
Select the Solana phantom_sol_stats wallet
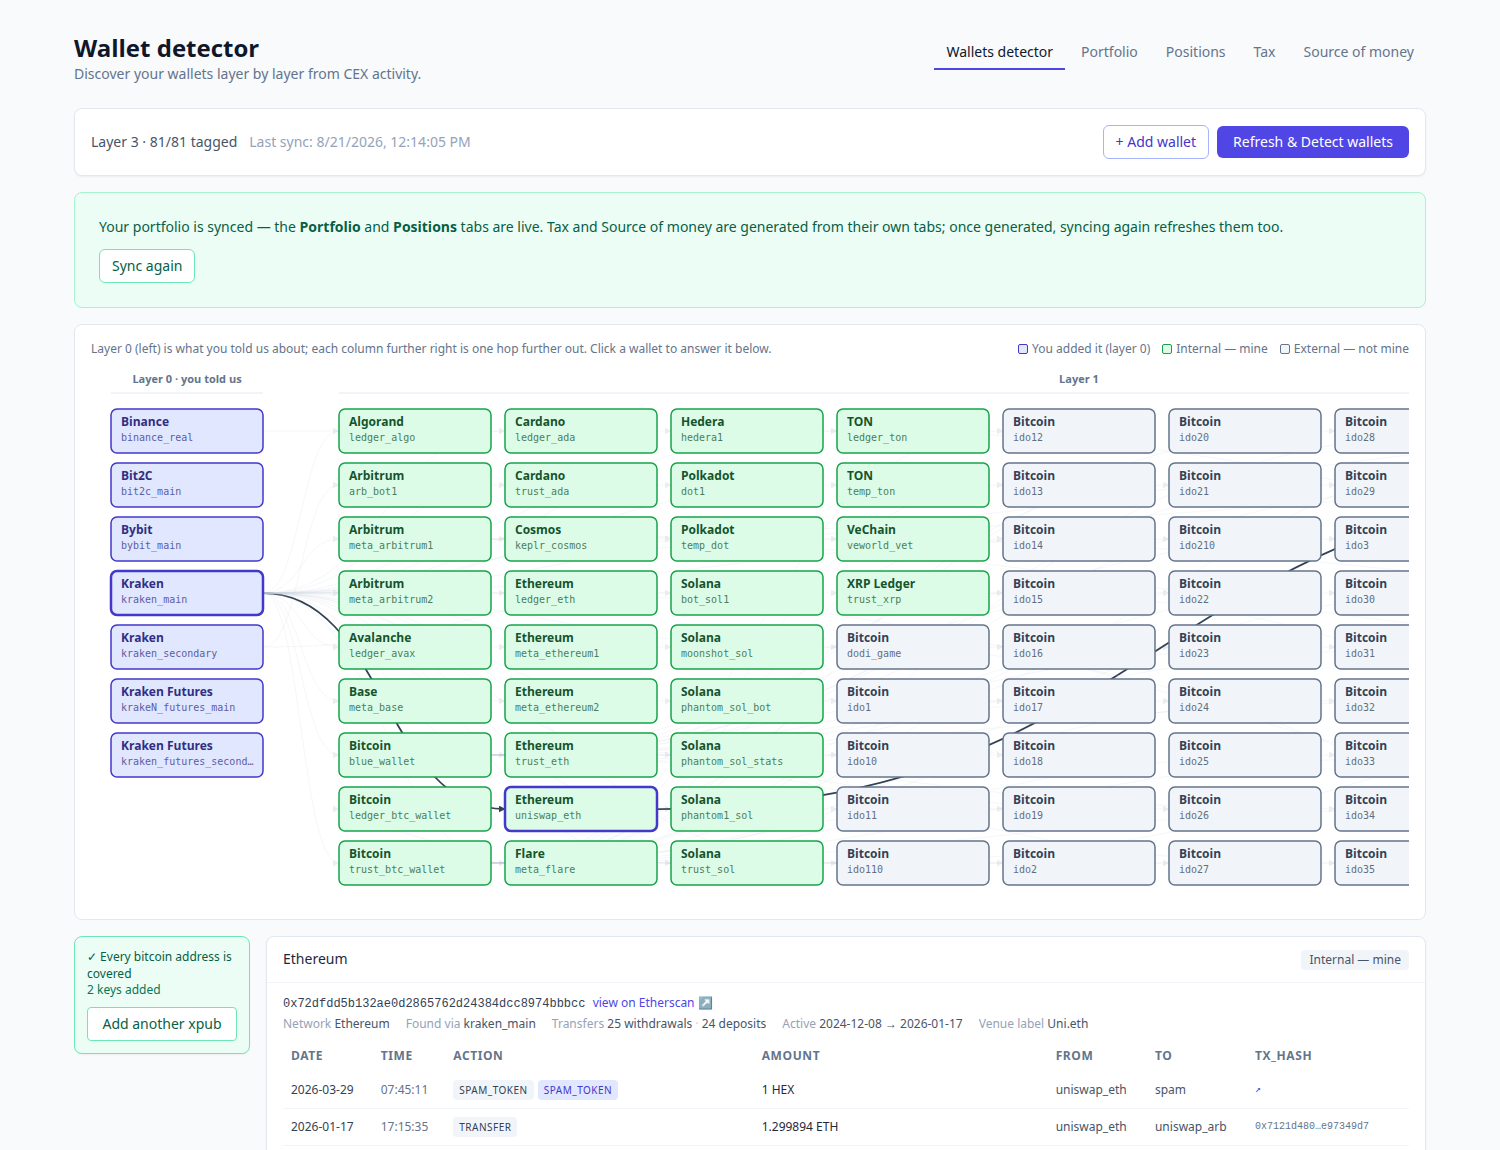click(747, 755)
